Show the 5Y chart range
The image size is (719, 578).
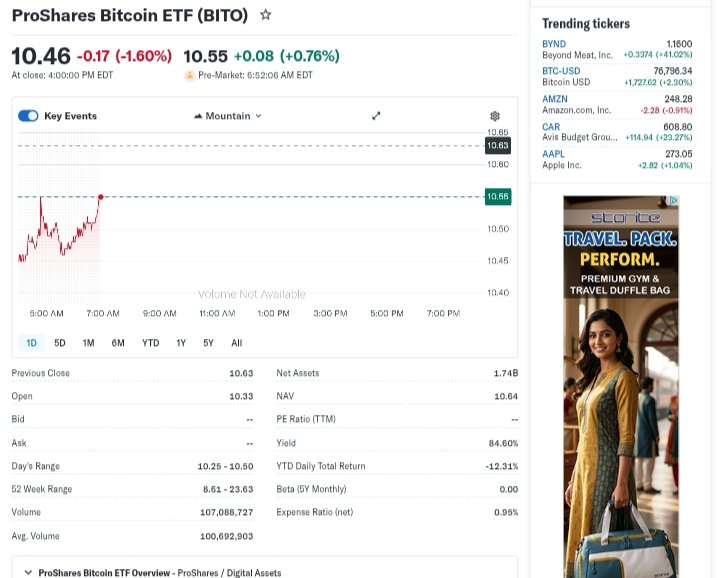coord(208,343)
